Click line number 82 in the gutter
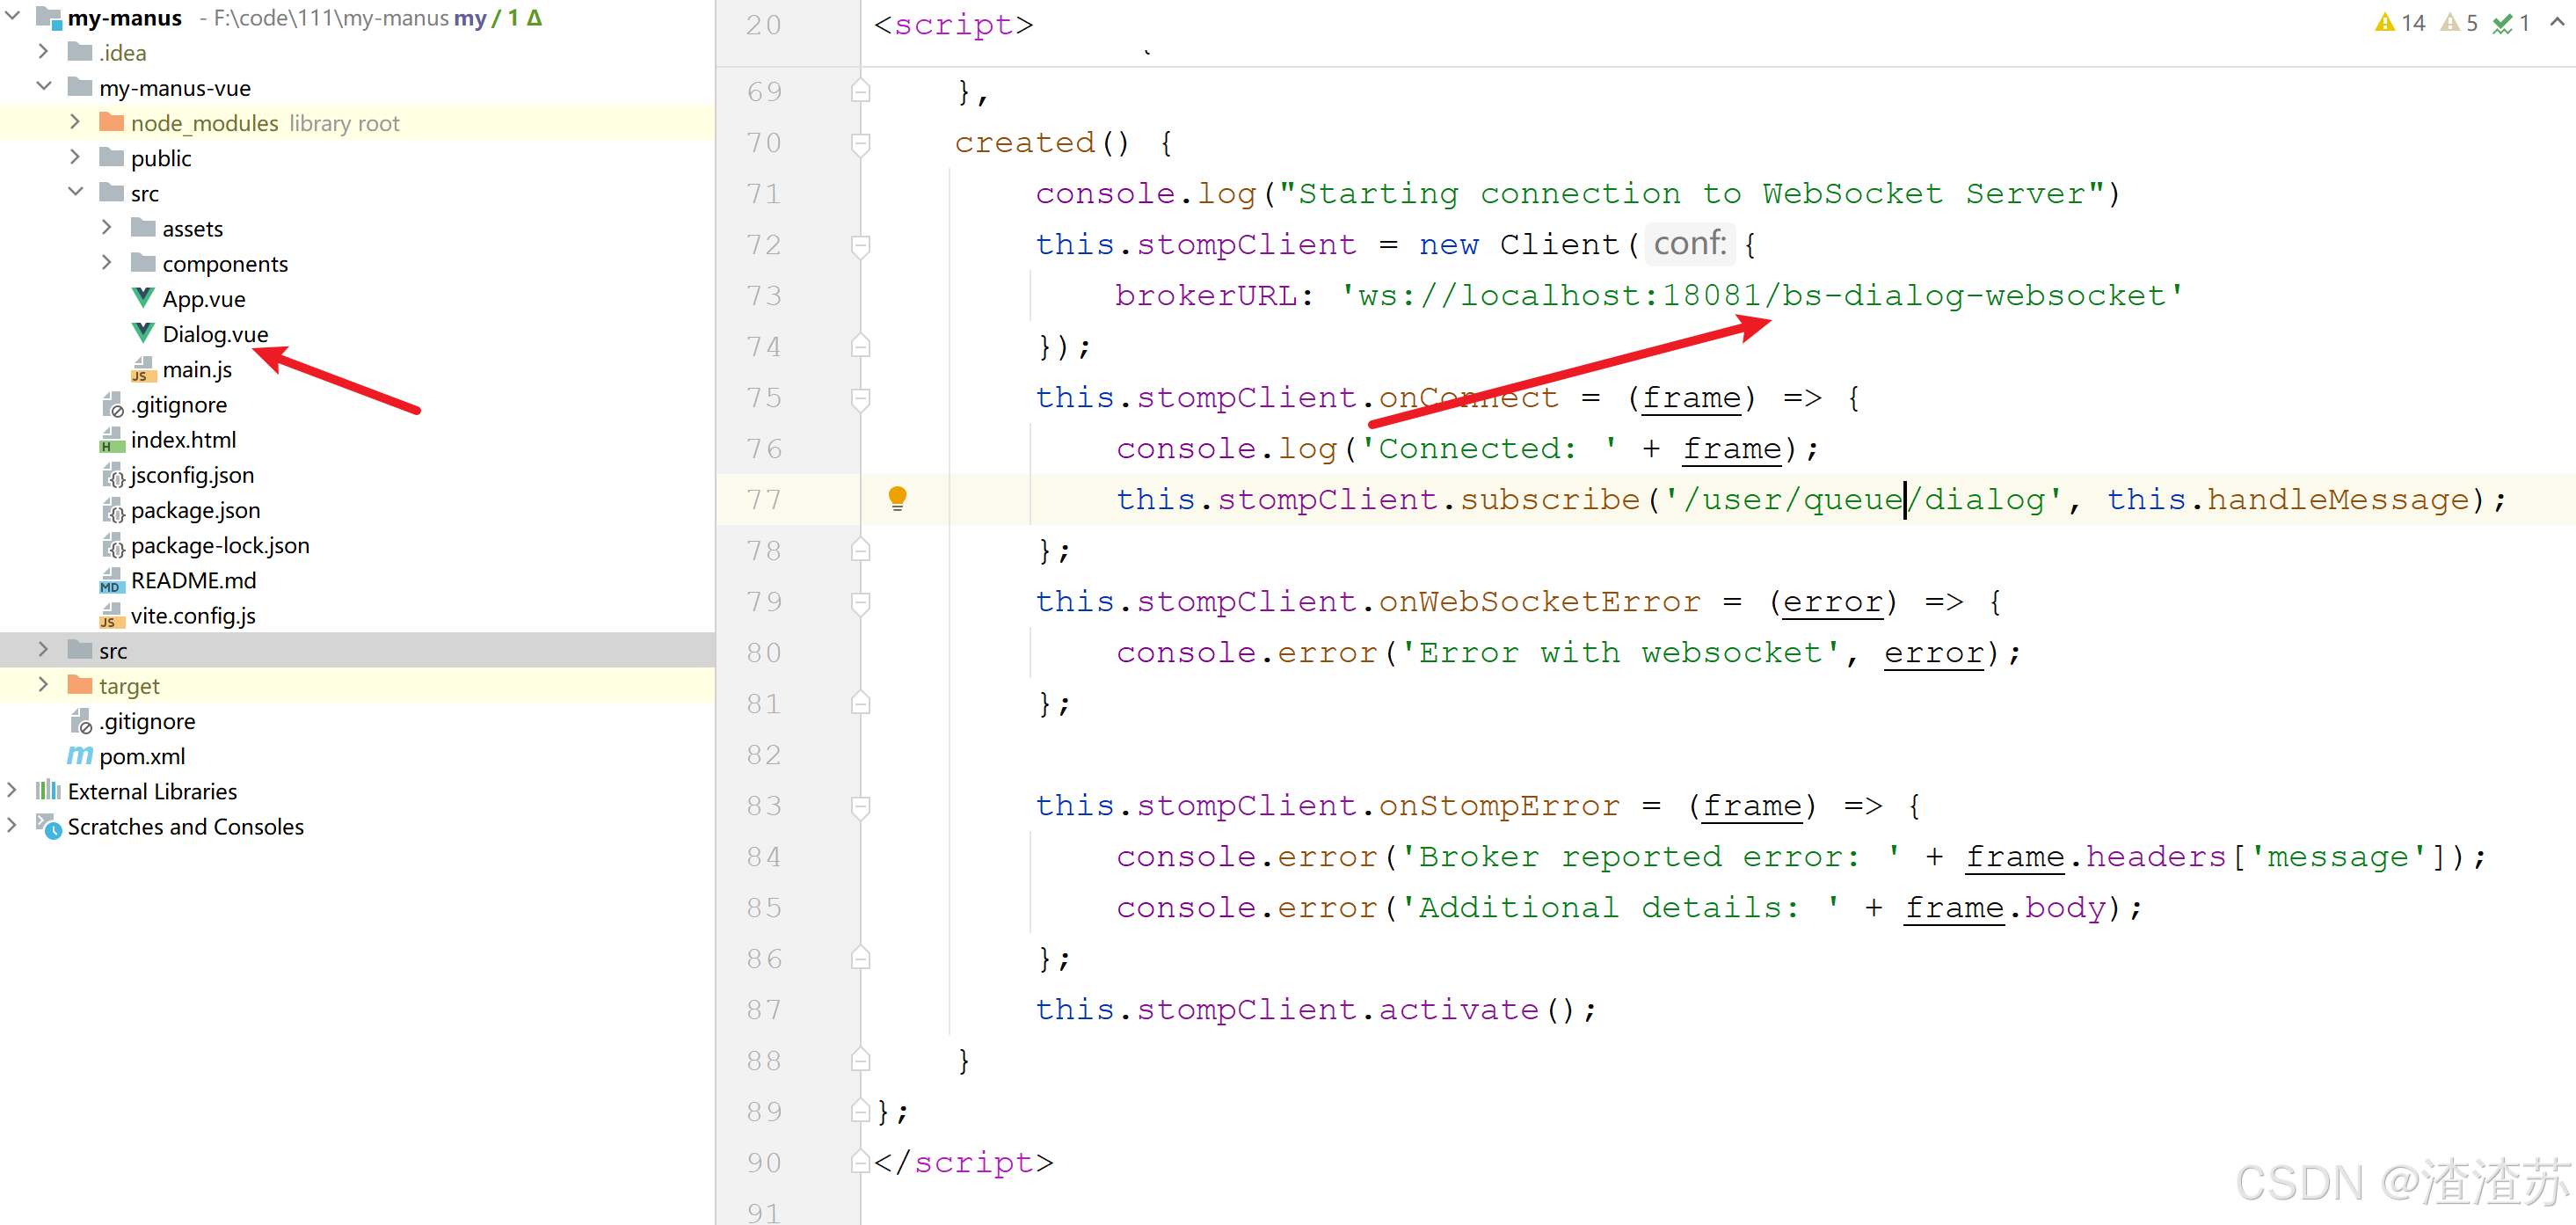The image size is (2576, 1225). click(764, 755)
